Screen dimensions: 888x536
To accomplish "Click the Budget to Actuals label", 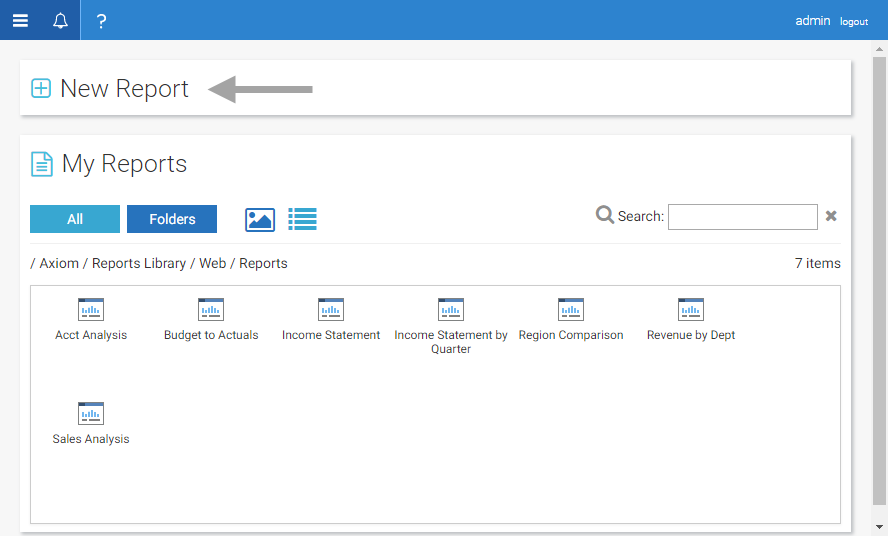I will (x=211, y=335).
